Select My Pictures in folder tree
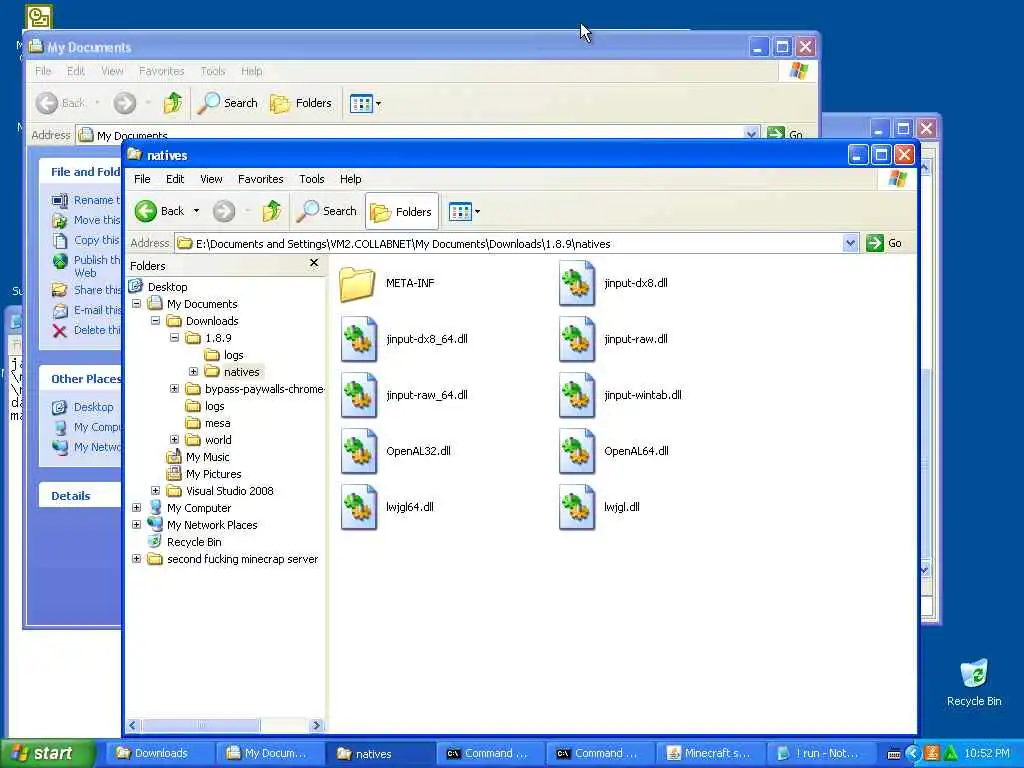This screenshot has height=768, width=1024. point(213,474)
